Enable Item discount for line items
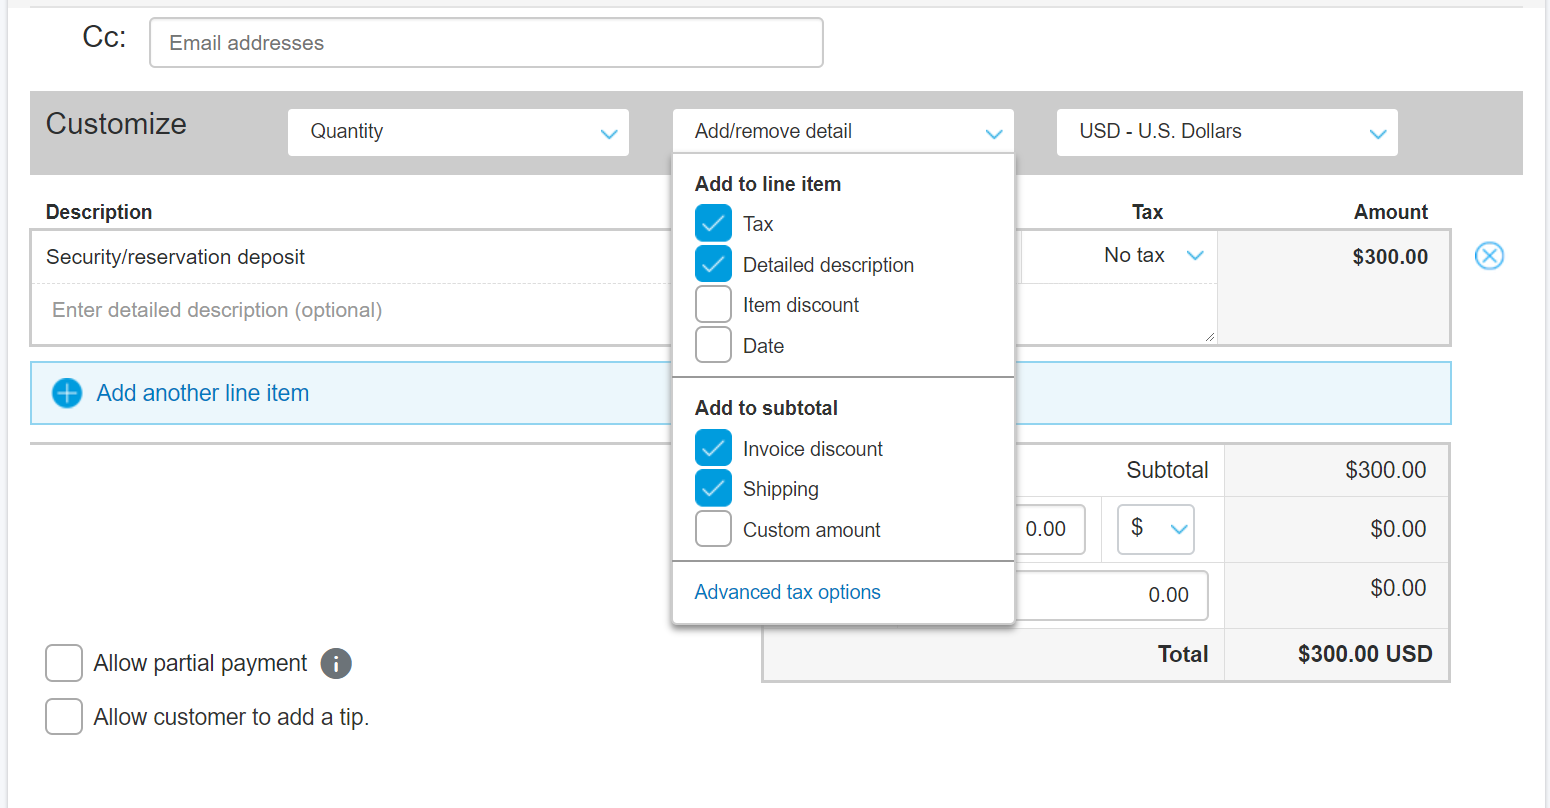This screenshot has width=1550, height=808. (713, 304)
